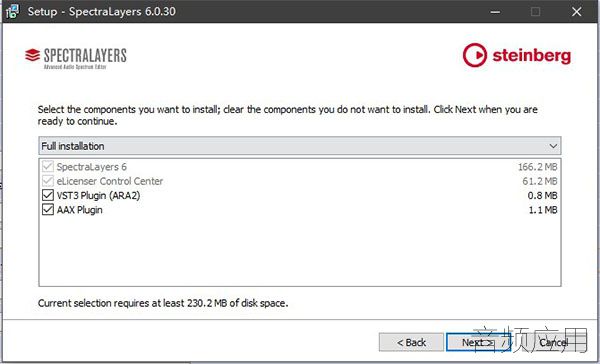Image resolution: width=600 pixels, height=364 pixels.
Task: Click the setup installer icon in title bar
Action: (x=12, y=11)
